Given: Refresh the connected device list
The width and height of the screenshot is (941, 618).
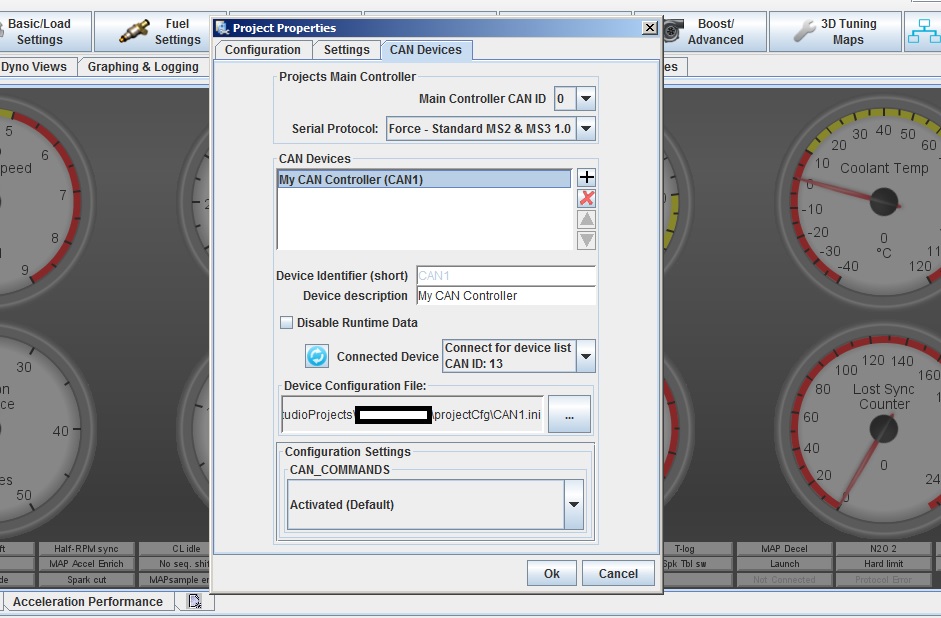Looking at the screenshot, I should pyautogui.click(x=317, y=356).
